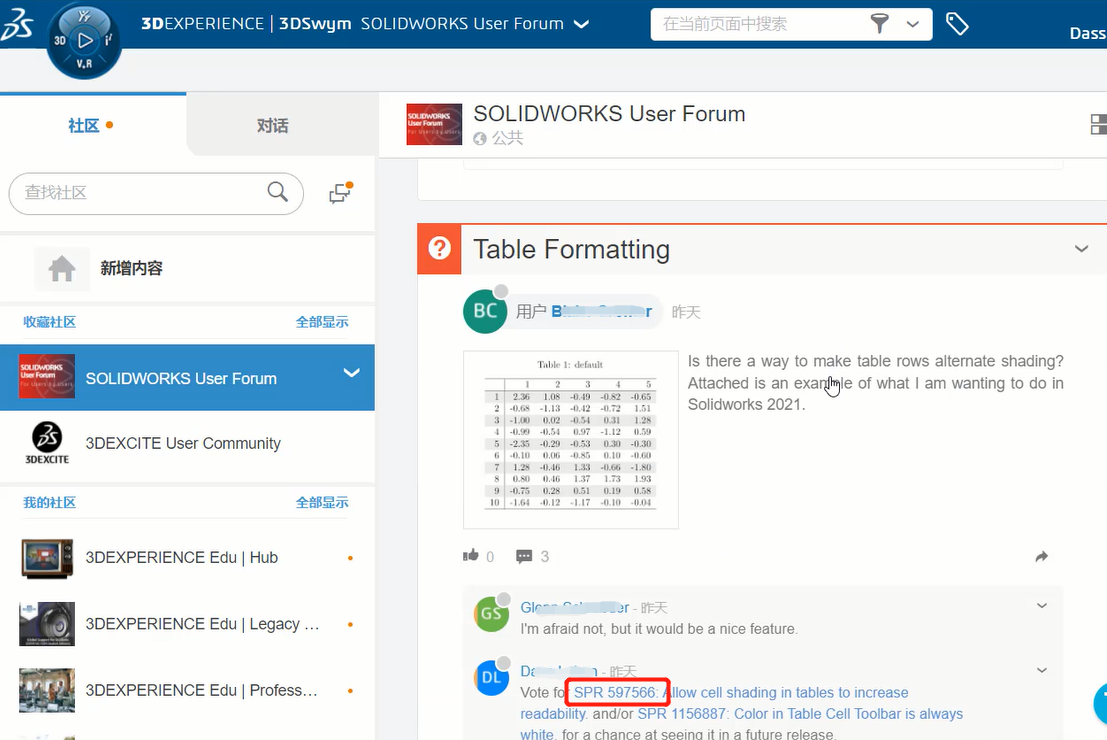Expand the SOLIDWORKS User Forum sidebar chevron

(x=351, y=373)
